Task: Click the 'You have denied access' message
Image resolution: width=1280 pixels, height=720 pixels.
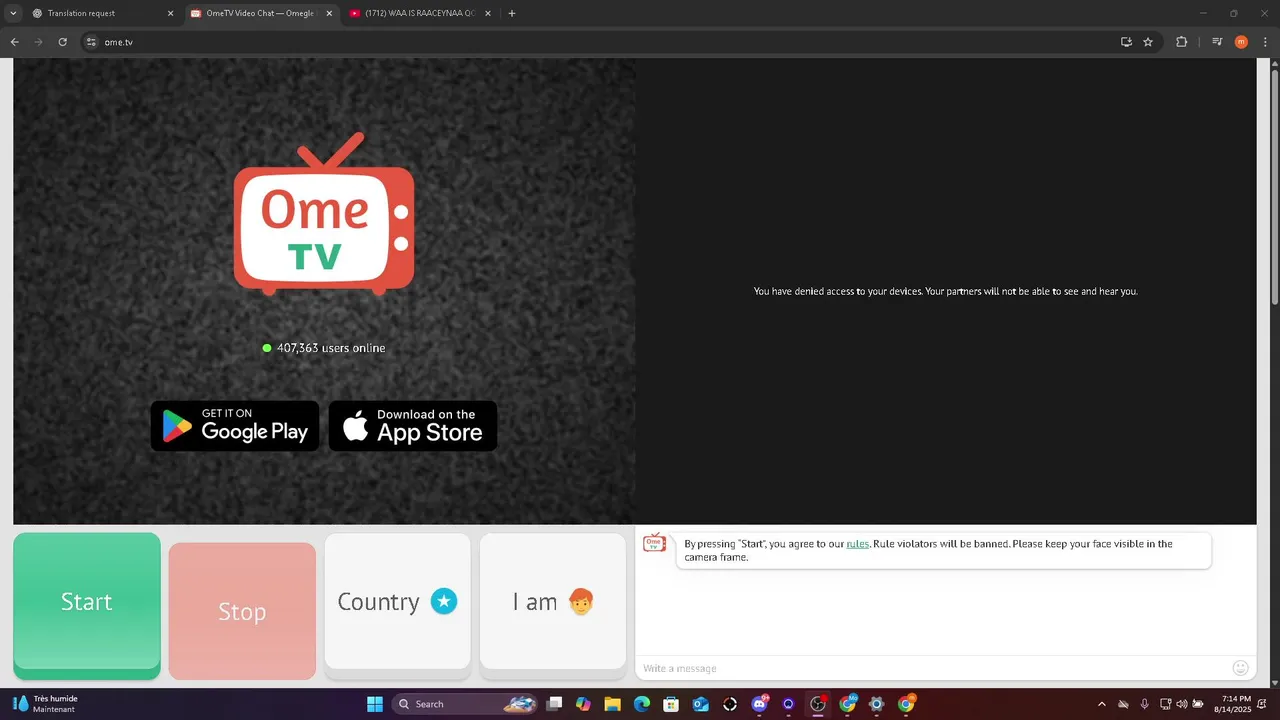Action: tap(945, 291)
